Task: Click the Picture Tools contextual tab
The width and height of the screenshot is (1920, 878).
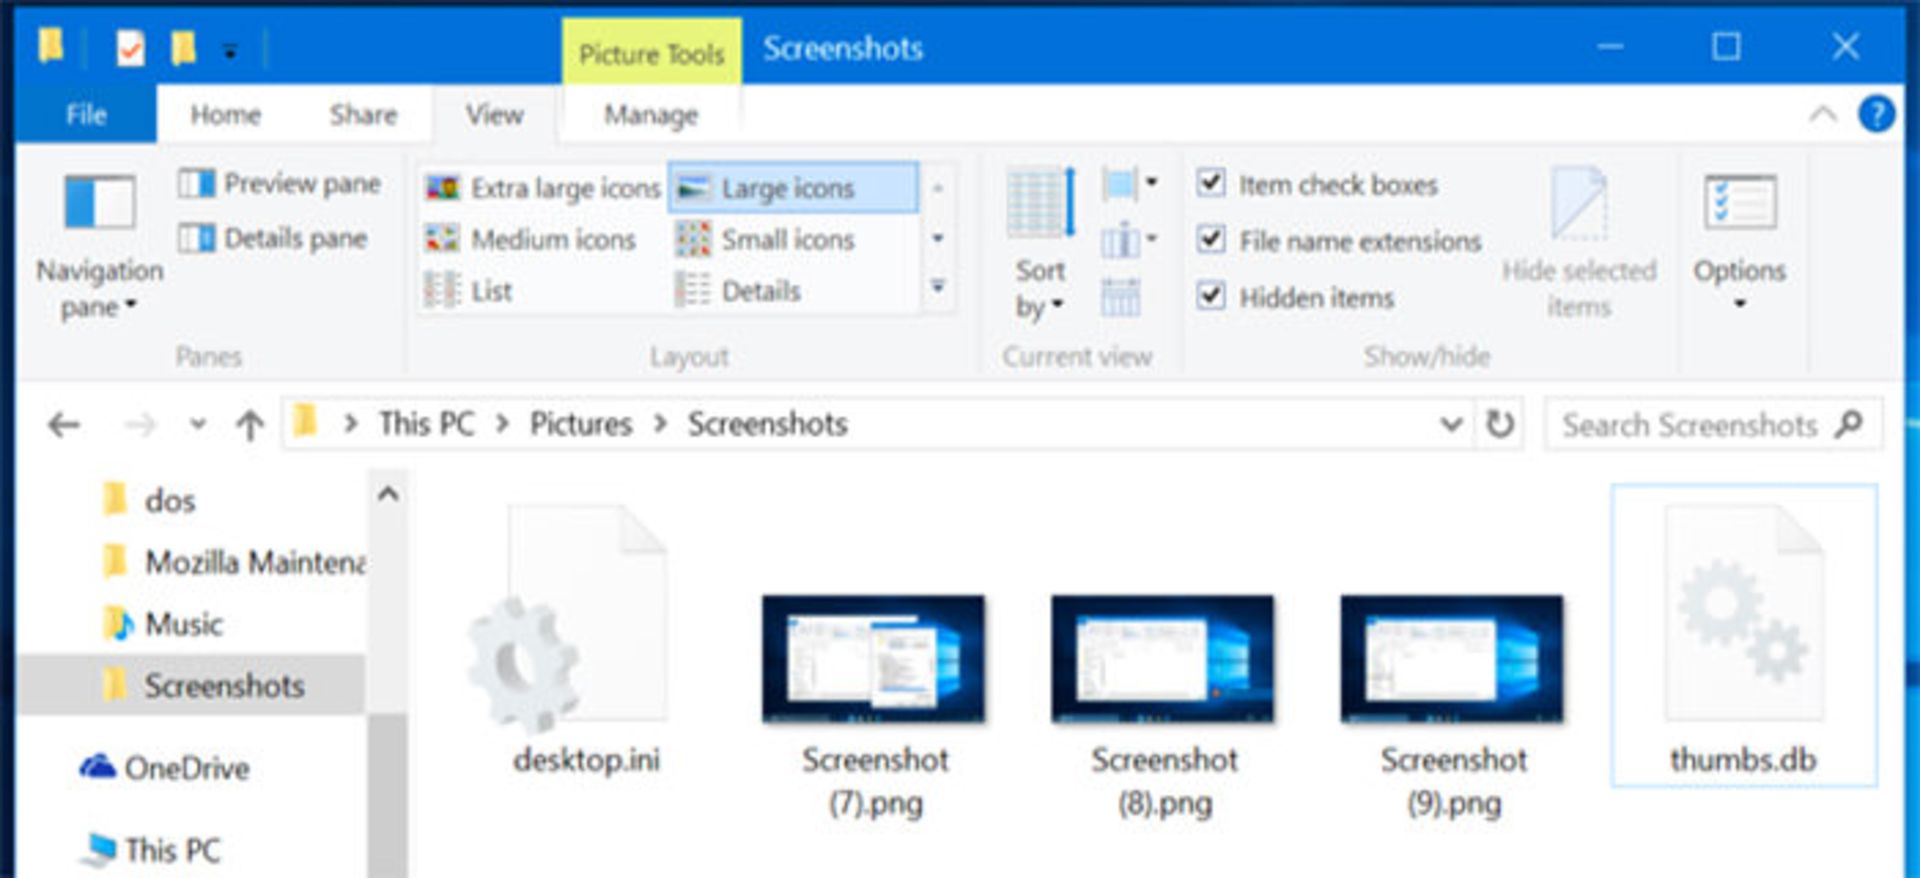Action: (651, 53)
